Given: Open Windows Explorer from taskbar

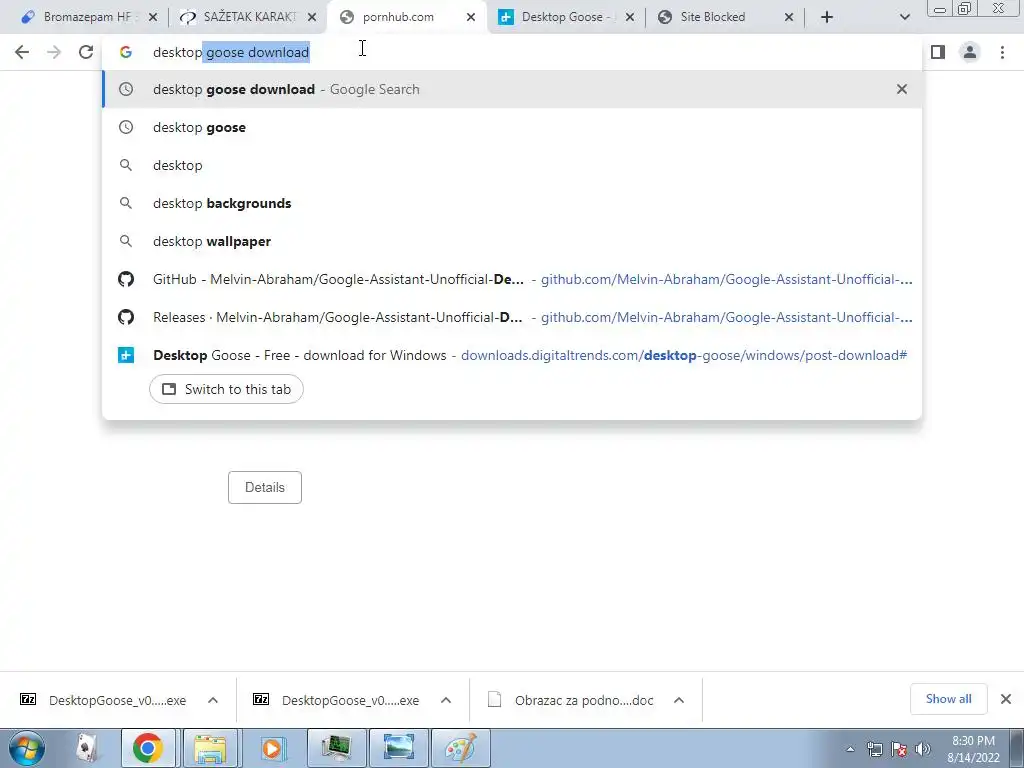Looking at the screenshot, I should 210,748.
